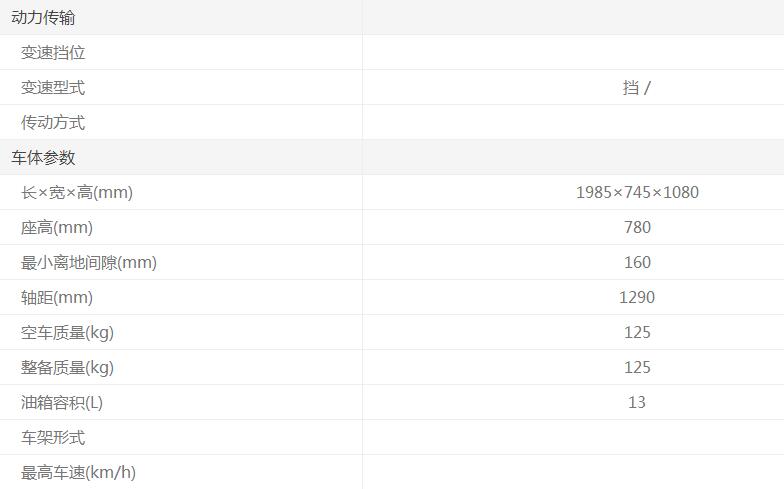This screenshot has width=784, height=489.
Task: Click the 车体参数 section header
Action: 43,158
